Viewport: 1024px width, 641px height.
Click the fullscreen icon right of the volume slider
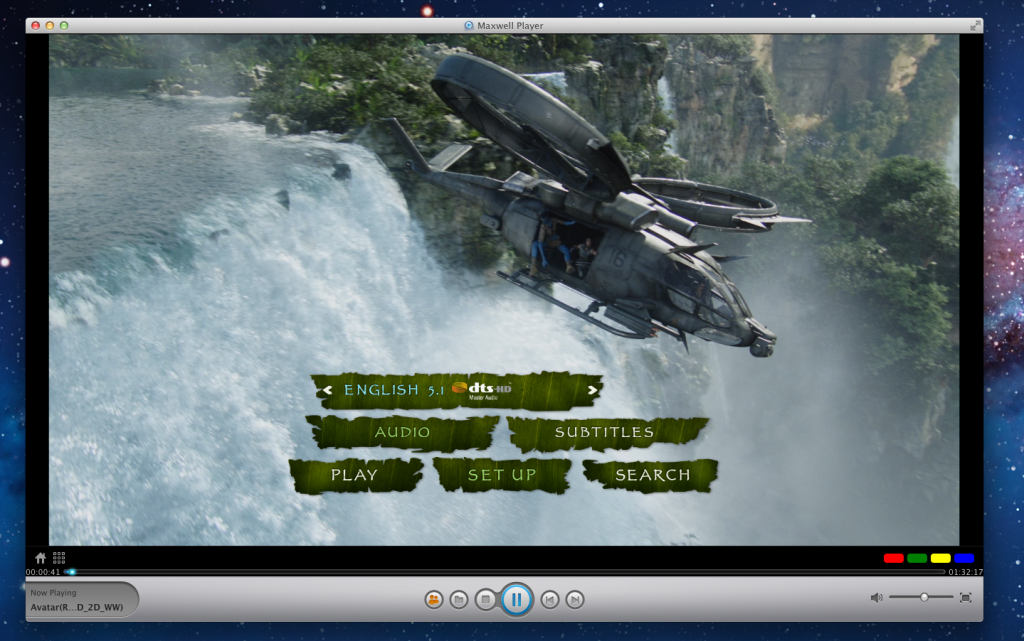coord(964,597)
